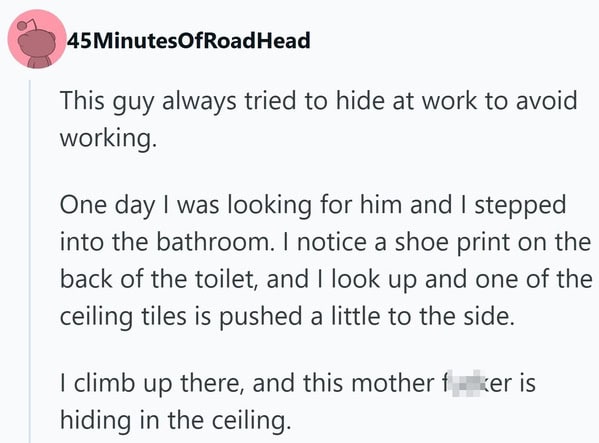Click the paragraph starting "This guy always"
This screenshot has height=443, width=599.
[318, 119]
